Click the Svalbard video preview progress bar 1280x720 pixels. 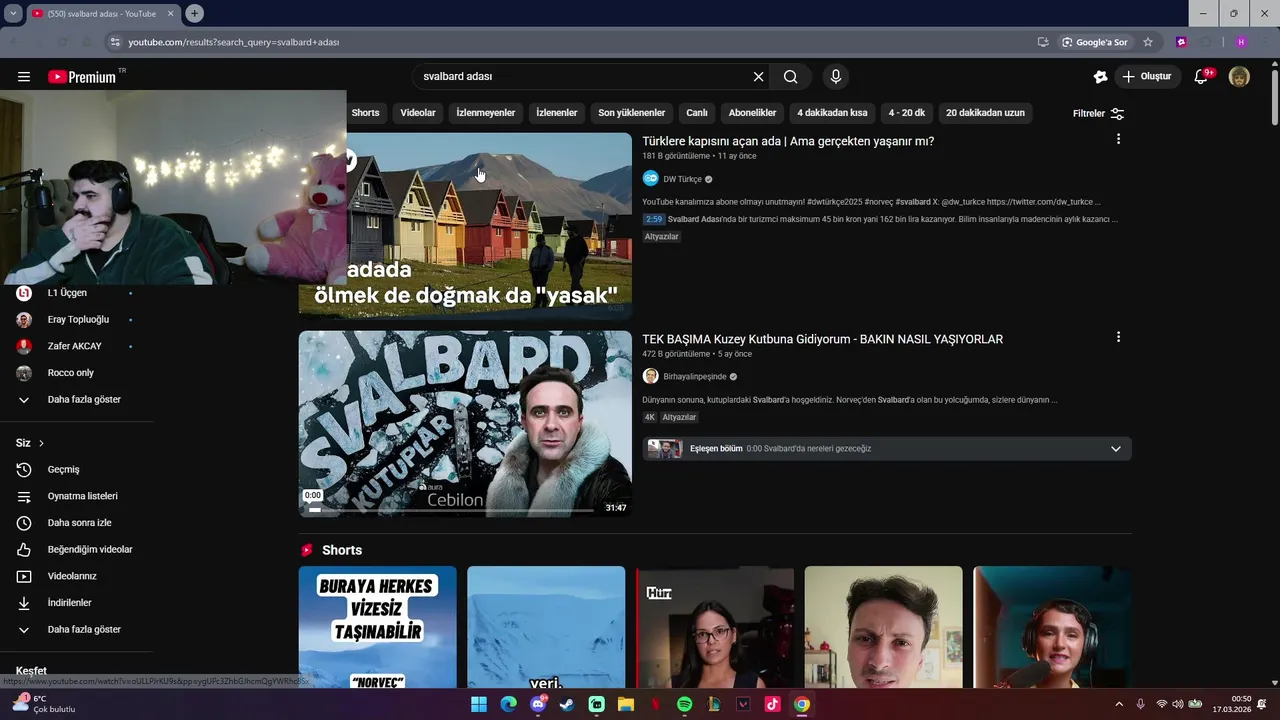click(450, 510)
